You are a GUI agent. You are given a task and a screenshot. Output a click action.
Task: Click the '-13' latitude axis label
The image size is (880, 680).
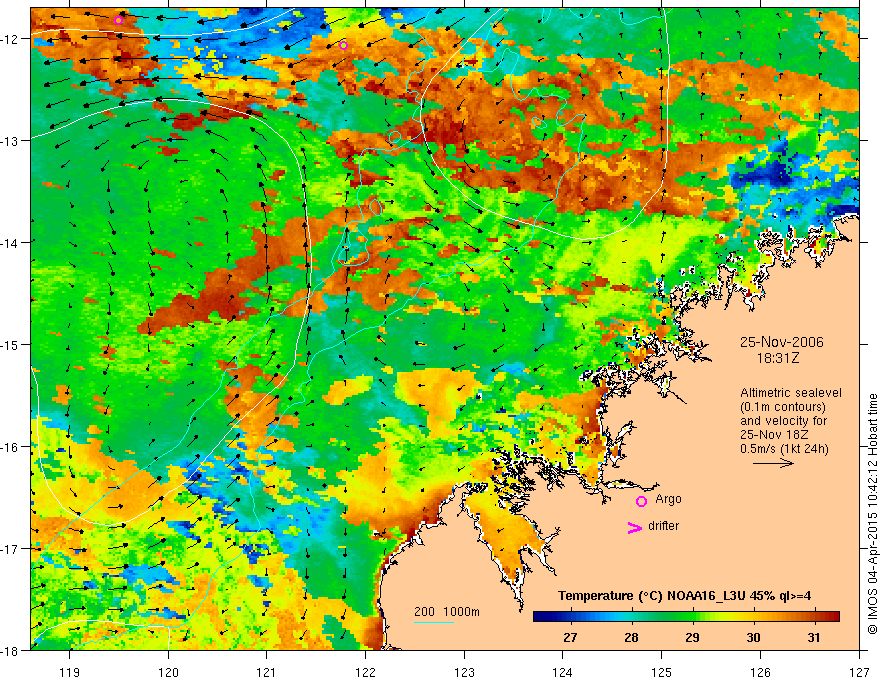(9, 141)
